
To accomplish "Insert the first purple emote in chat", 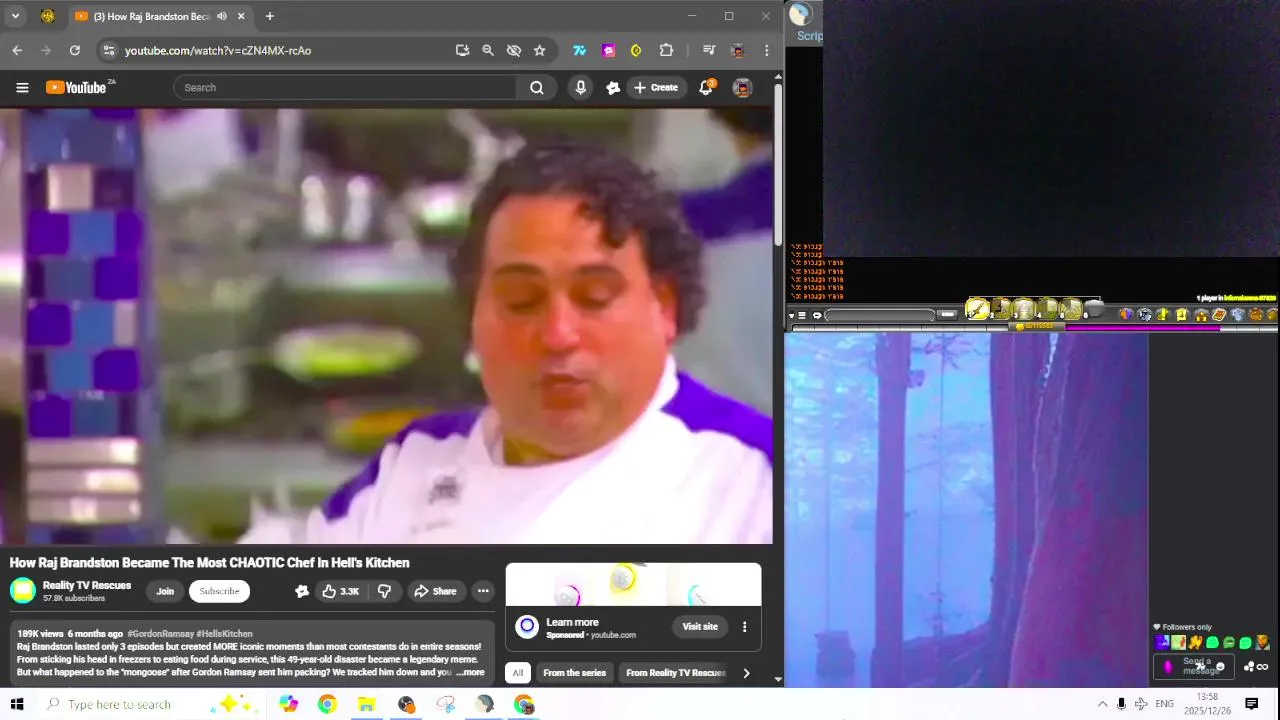I will coord(1162,643).
